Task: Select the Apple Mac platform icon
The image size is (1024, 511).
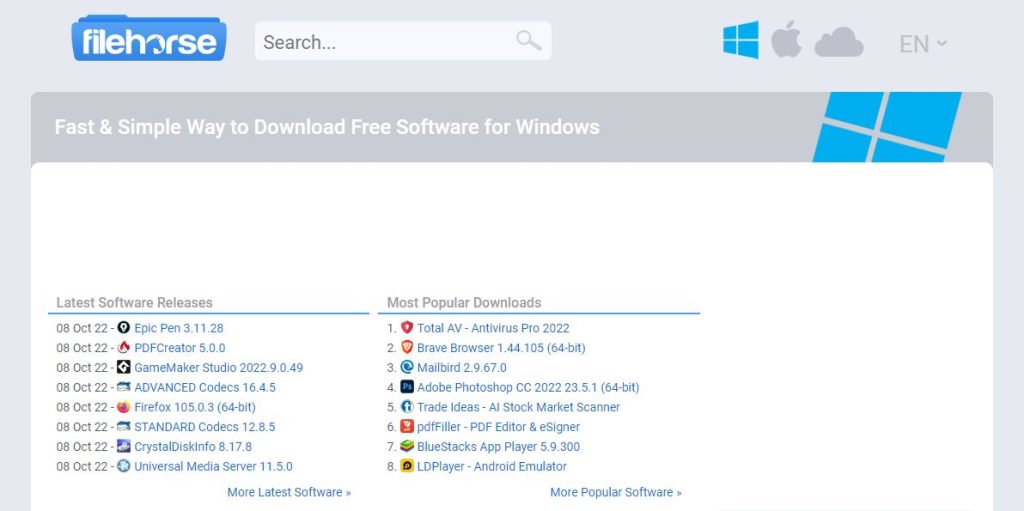Action: [x=786, y=39]
